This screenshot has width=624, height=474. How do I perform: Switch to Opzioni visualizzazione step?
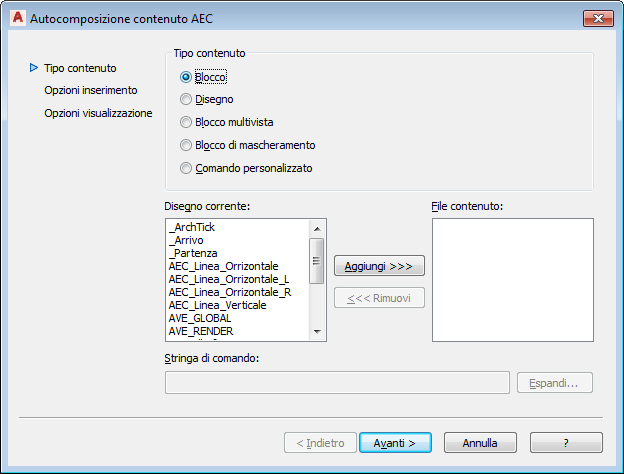tap(98, 113)
